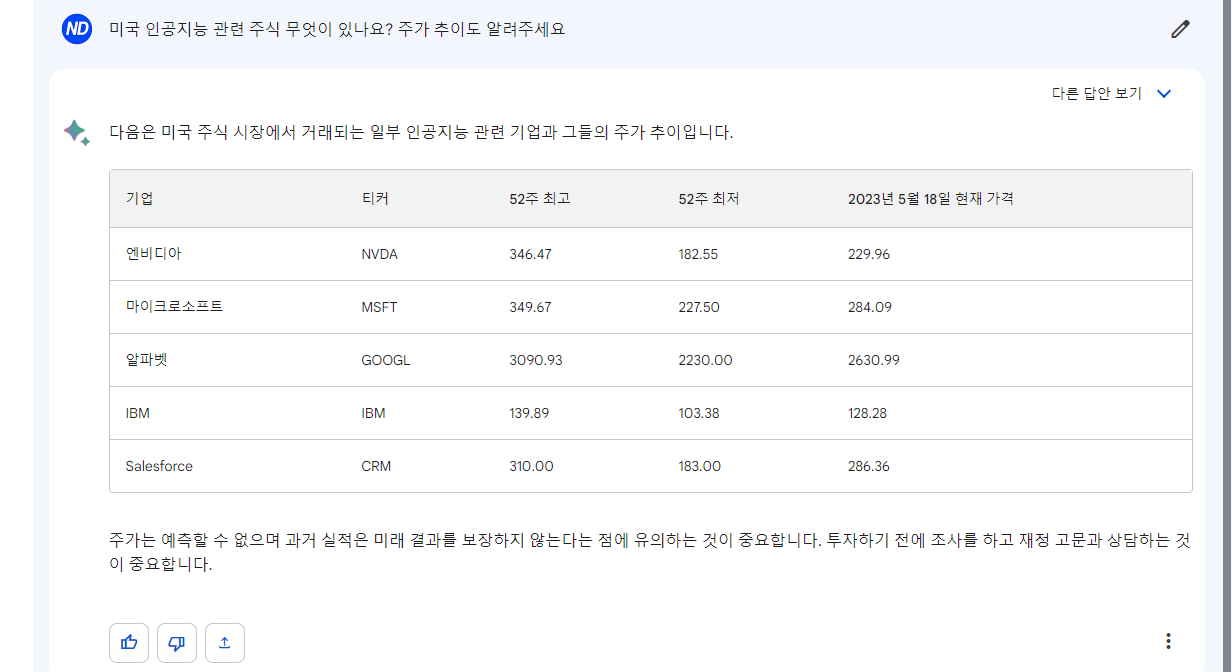The width and height of the screenshot is (1232, 672).
Task: Click the 52주 최고 column header
Action: coord(540,199)
